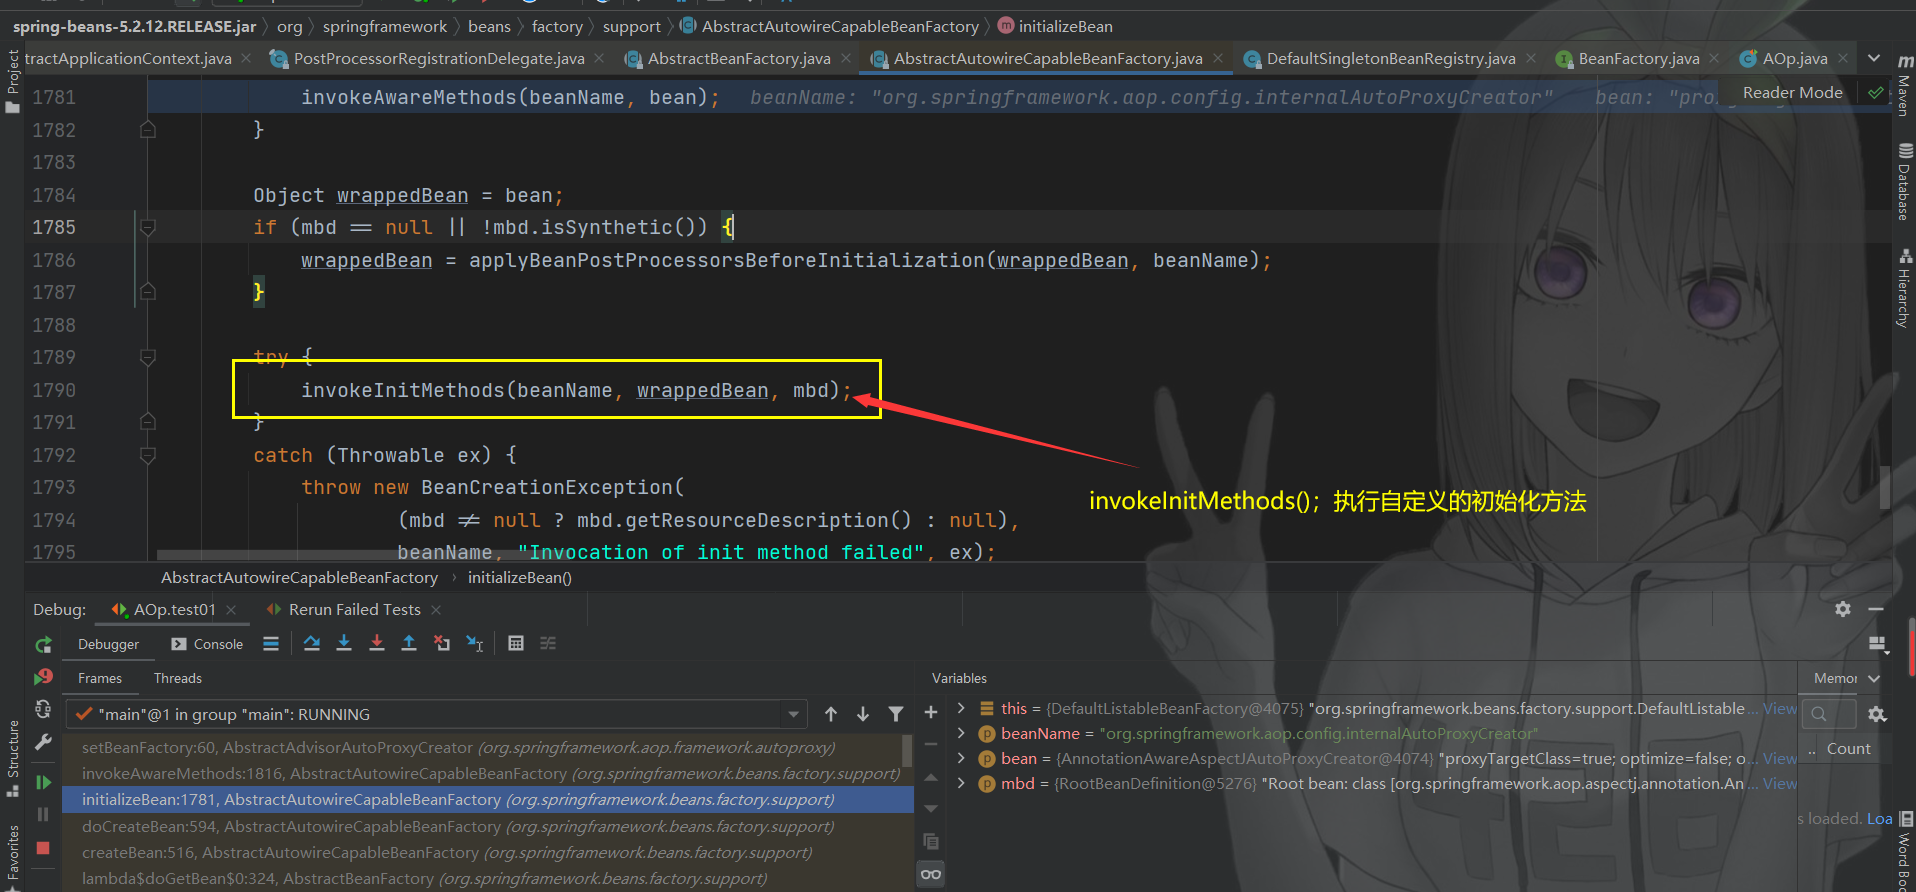Open thread selector dropdown for main thread
Image resolution: width=1916 pixels, height=892 pixels.
[794, 714]
